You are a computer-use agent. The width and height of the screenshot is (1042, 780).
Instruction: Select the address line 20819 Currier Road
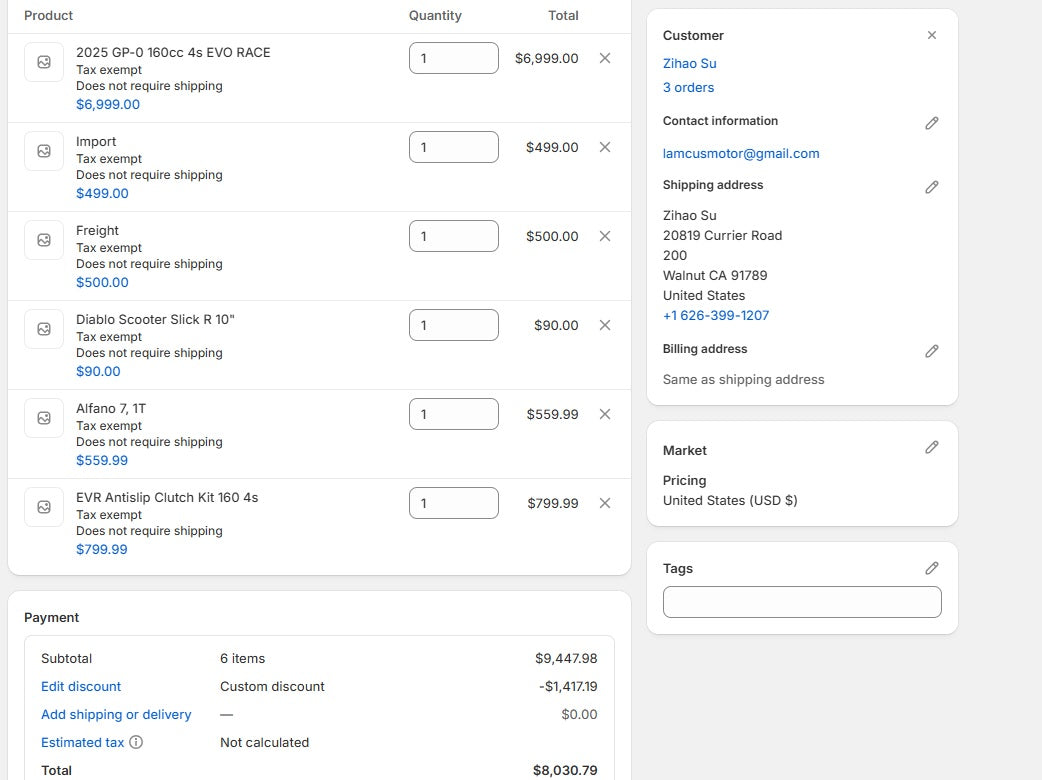click(x=722, y=236)
